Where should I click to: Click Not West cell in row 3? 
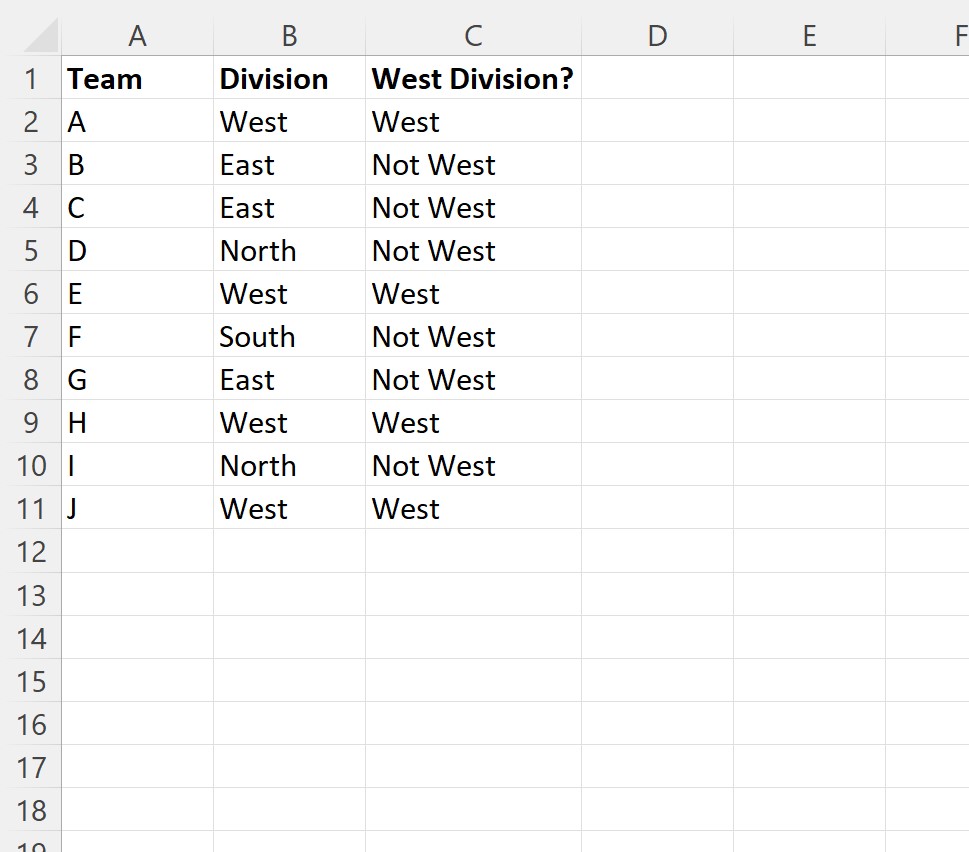473,165
